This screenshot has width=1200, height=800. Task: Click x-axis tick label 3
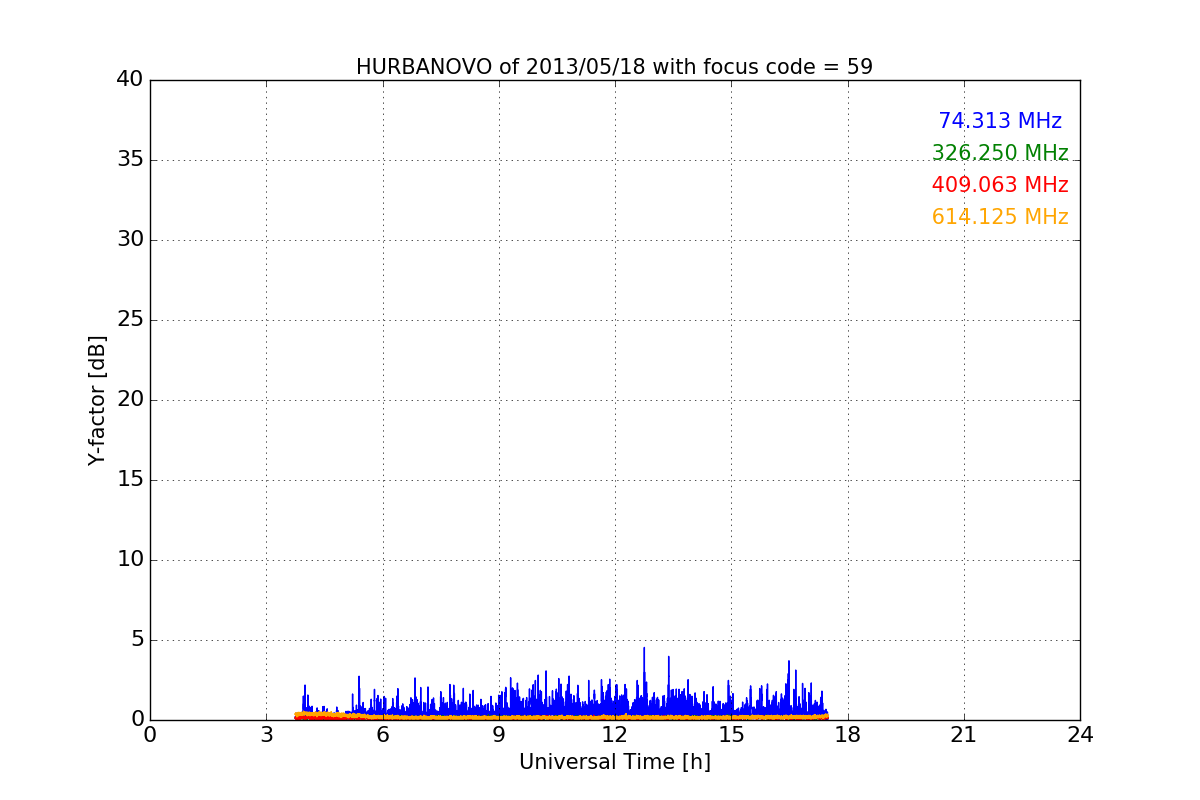click(x=266, y=735)
